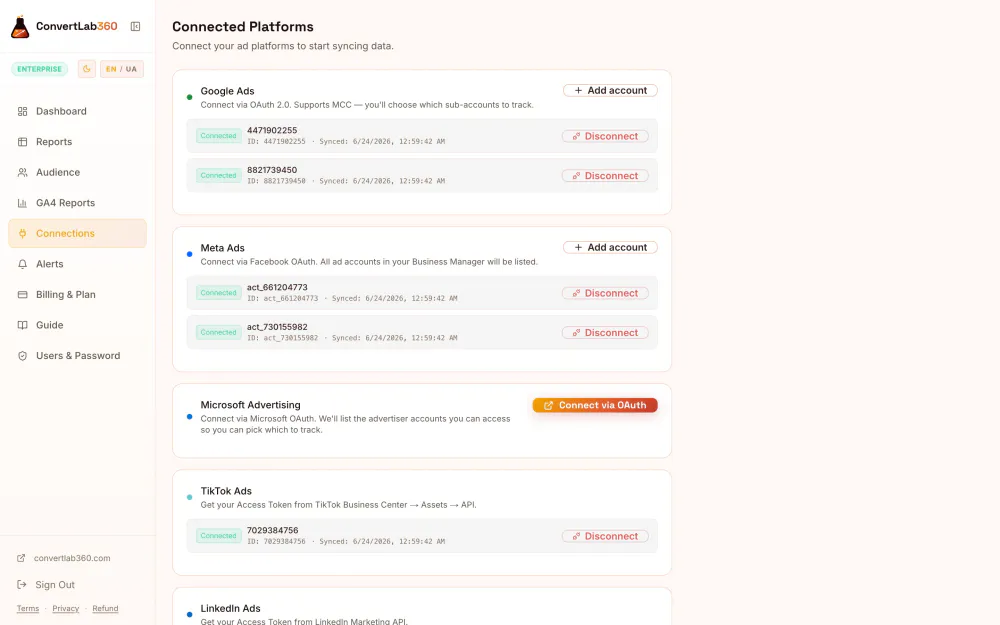Open convertlab360.com external link
This screenshot has height=625, width=1000.
(72, 558)
